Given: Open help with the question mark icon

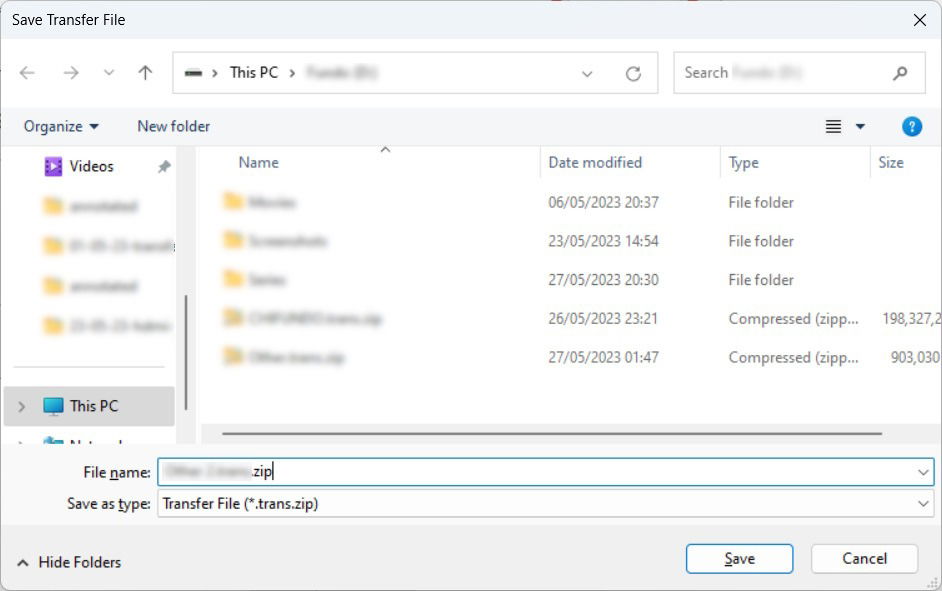Looking at the screenshot, I should coord(911,127).
